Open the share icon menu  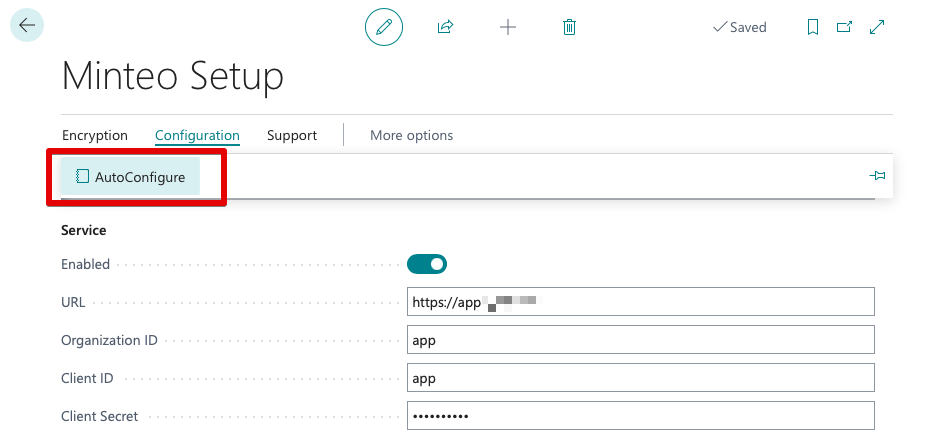445,27
